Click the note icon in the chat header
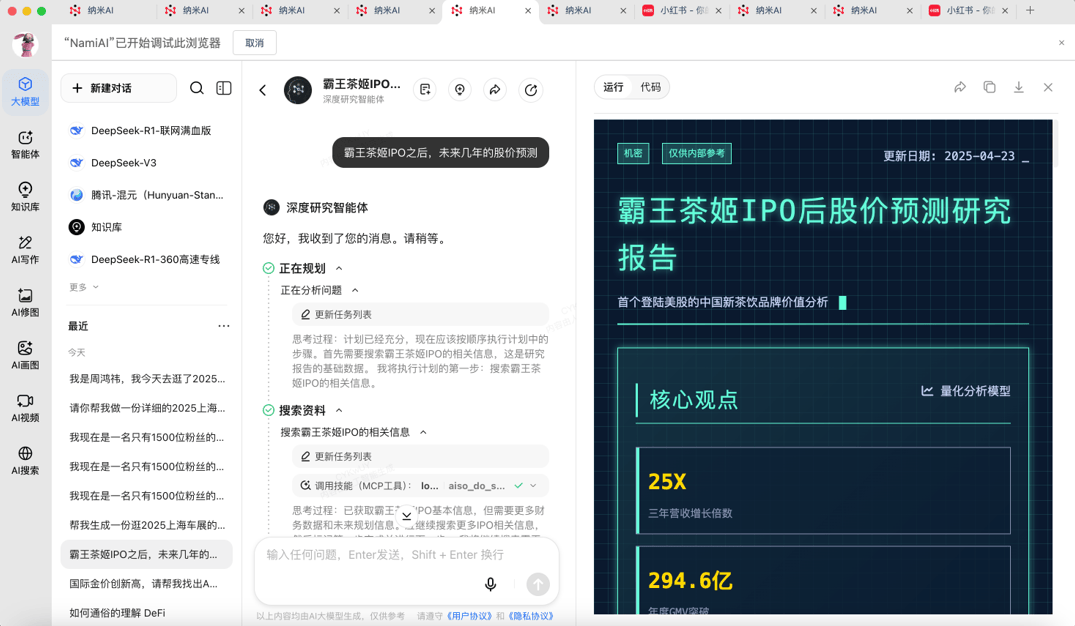1075x626 pixels. (x=426, y=90)
